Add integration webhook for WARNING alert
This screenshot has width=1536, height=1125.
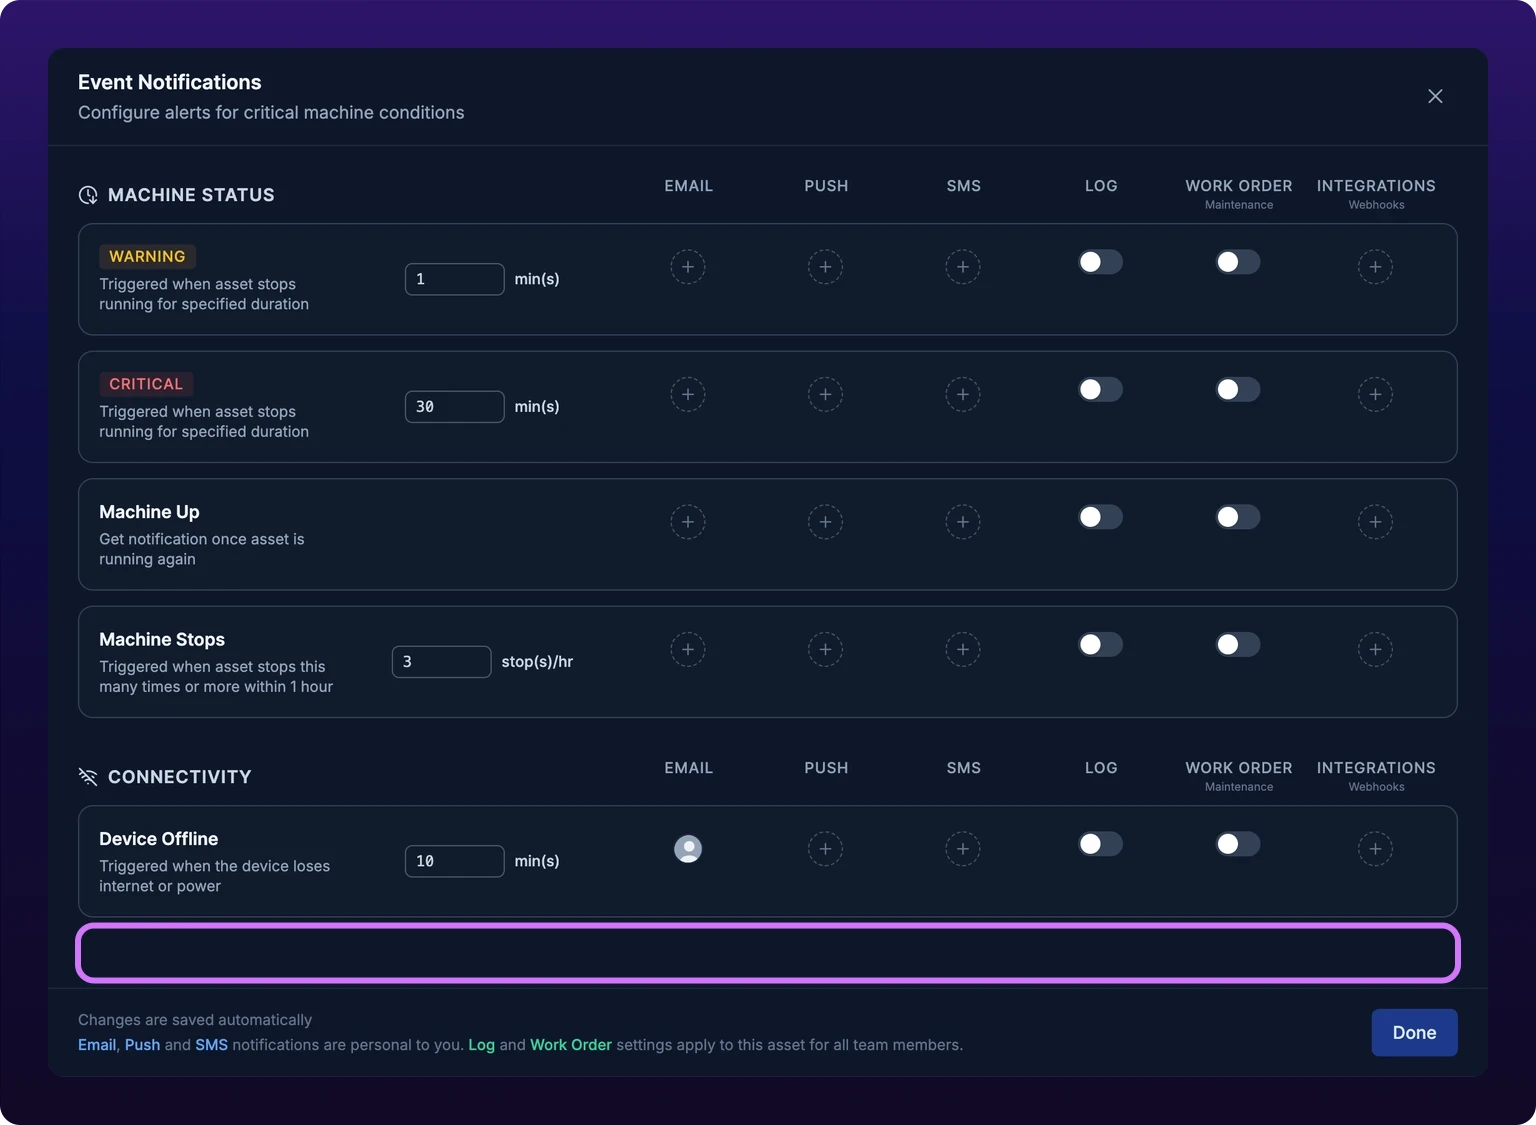coord(1375,267)
